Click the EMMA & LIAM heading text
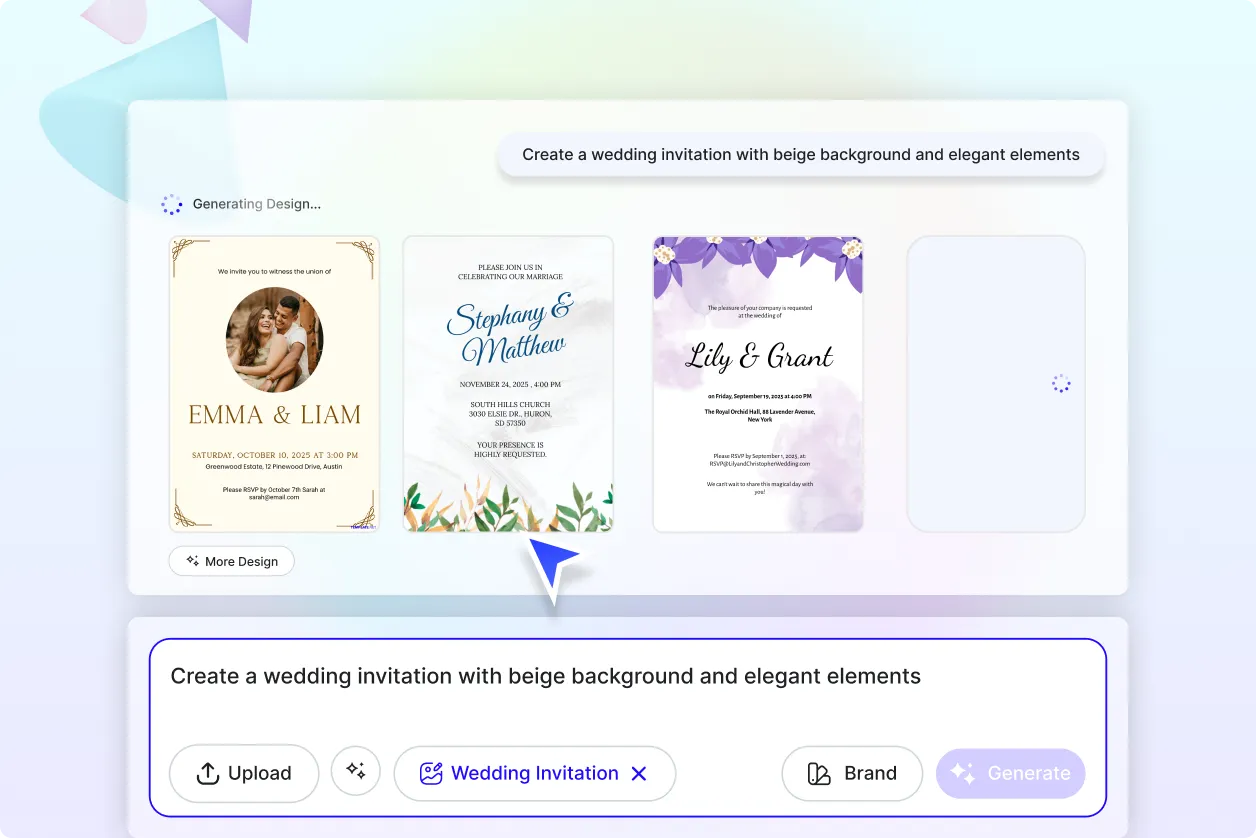 (x=274, y=414)
